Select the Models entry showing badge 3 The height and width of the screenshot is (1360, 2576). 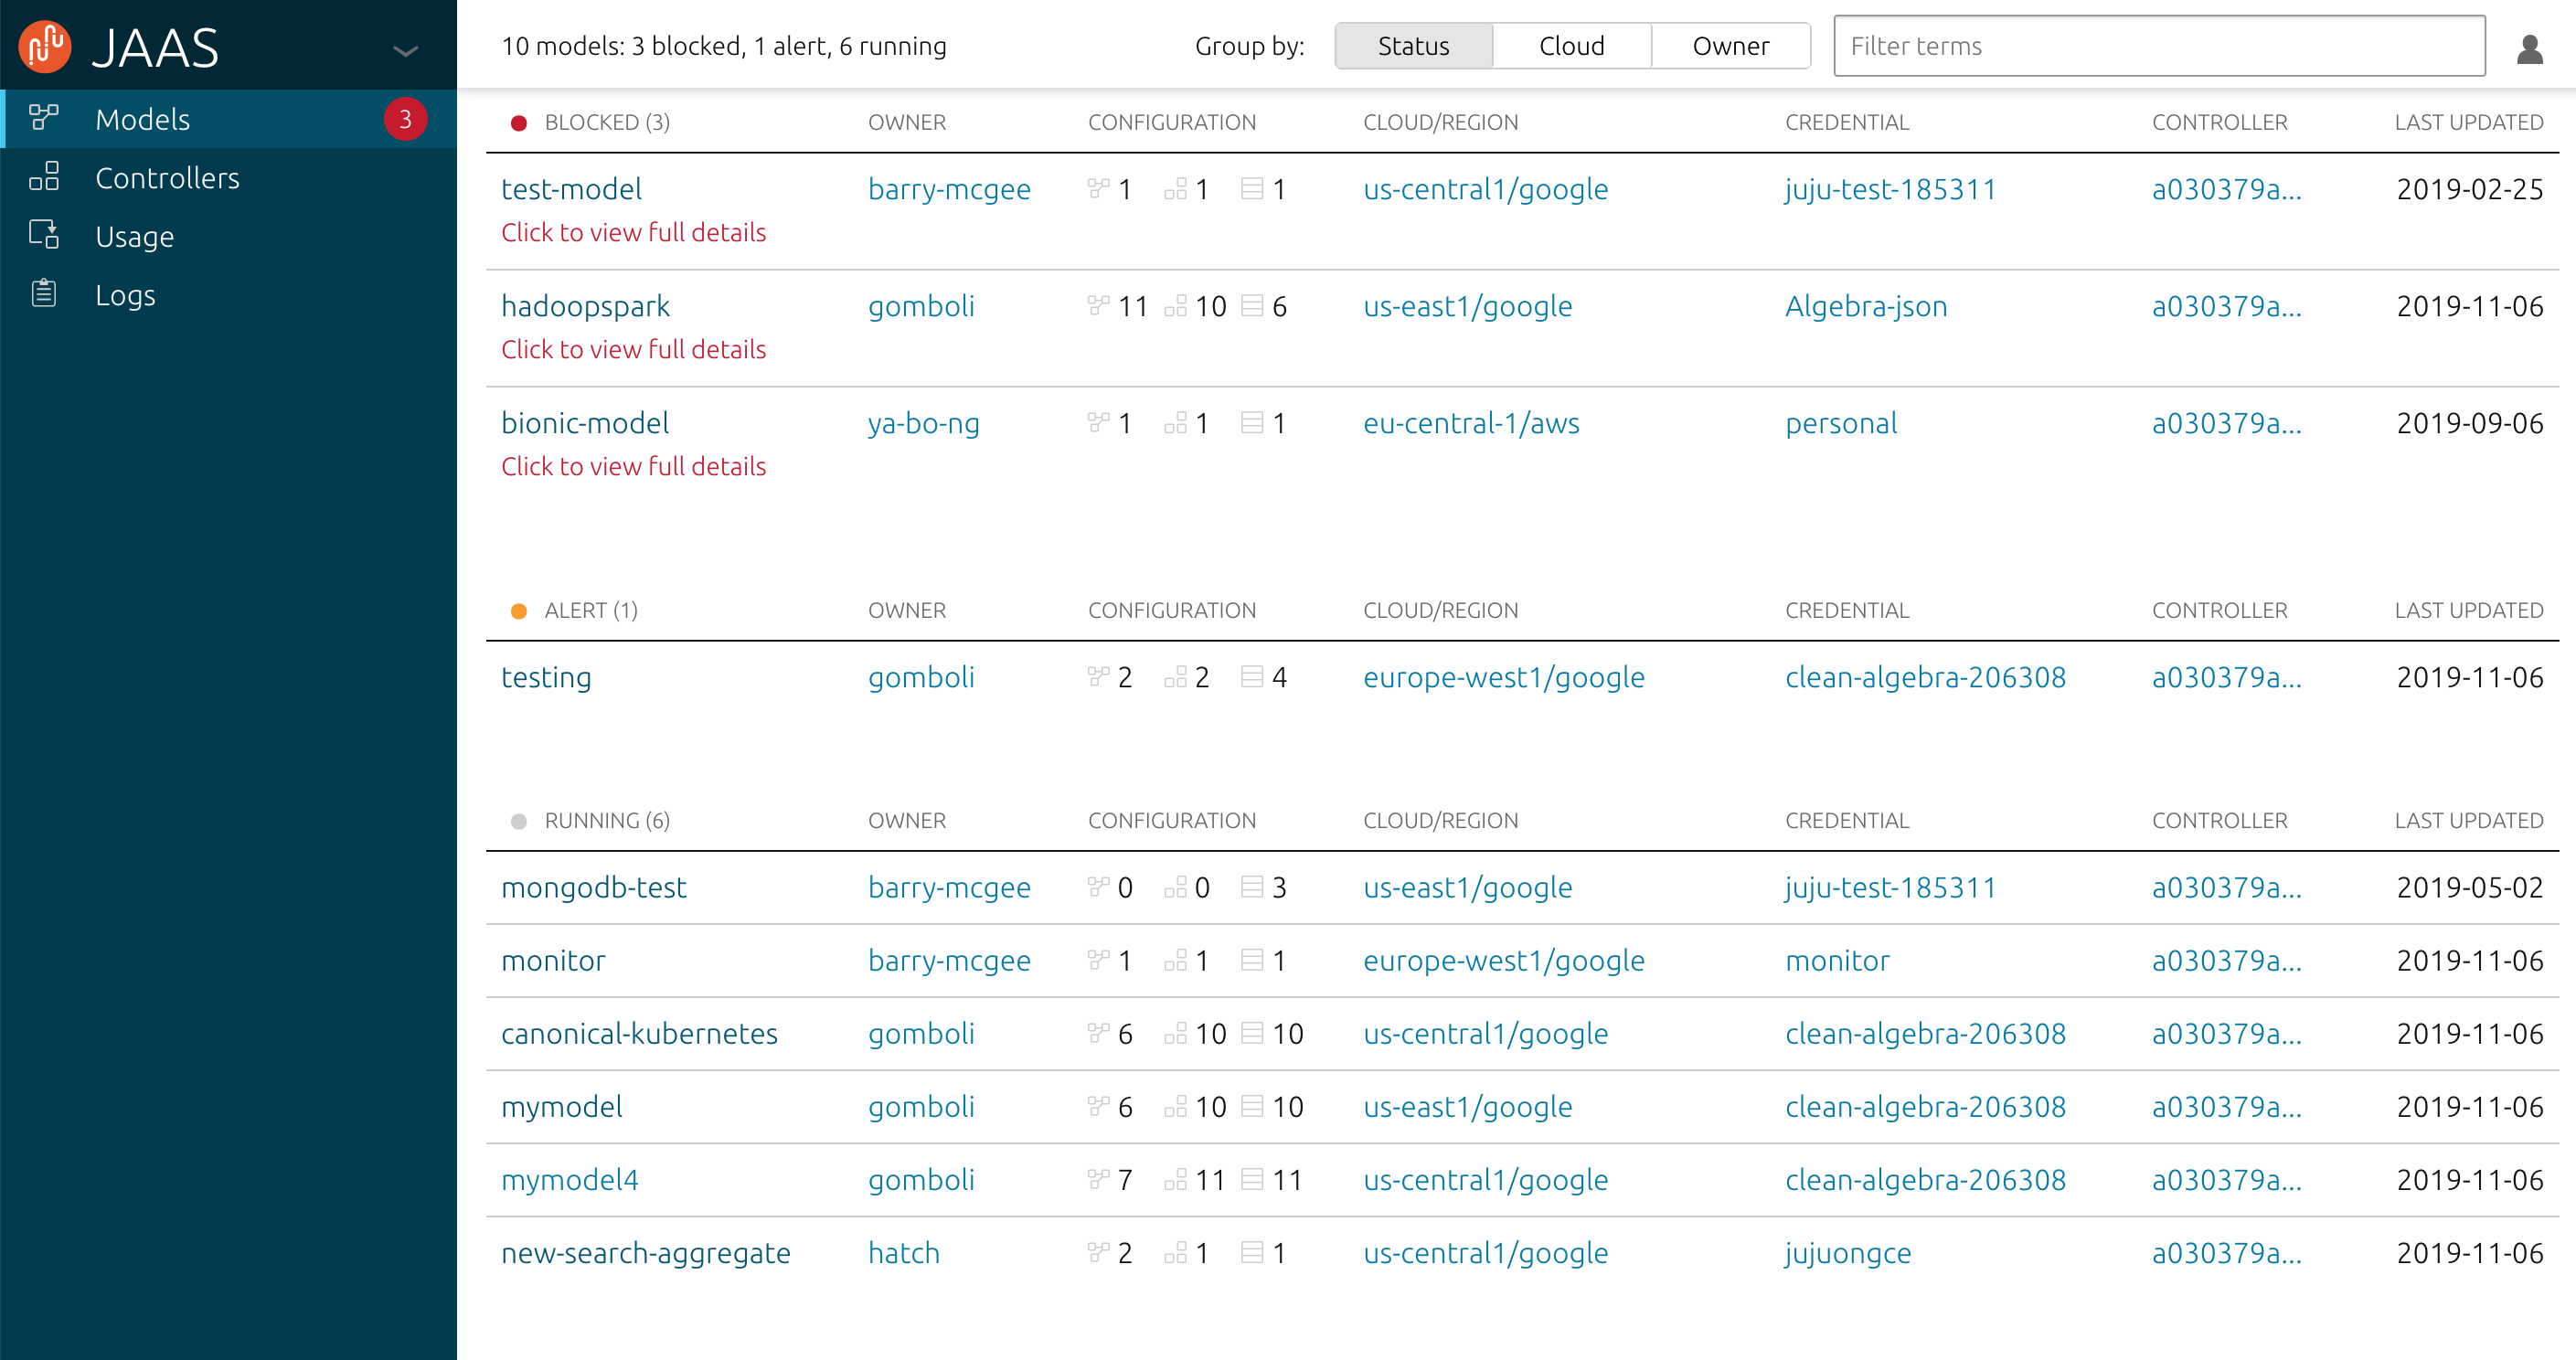[x=143, y=118]
